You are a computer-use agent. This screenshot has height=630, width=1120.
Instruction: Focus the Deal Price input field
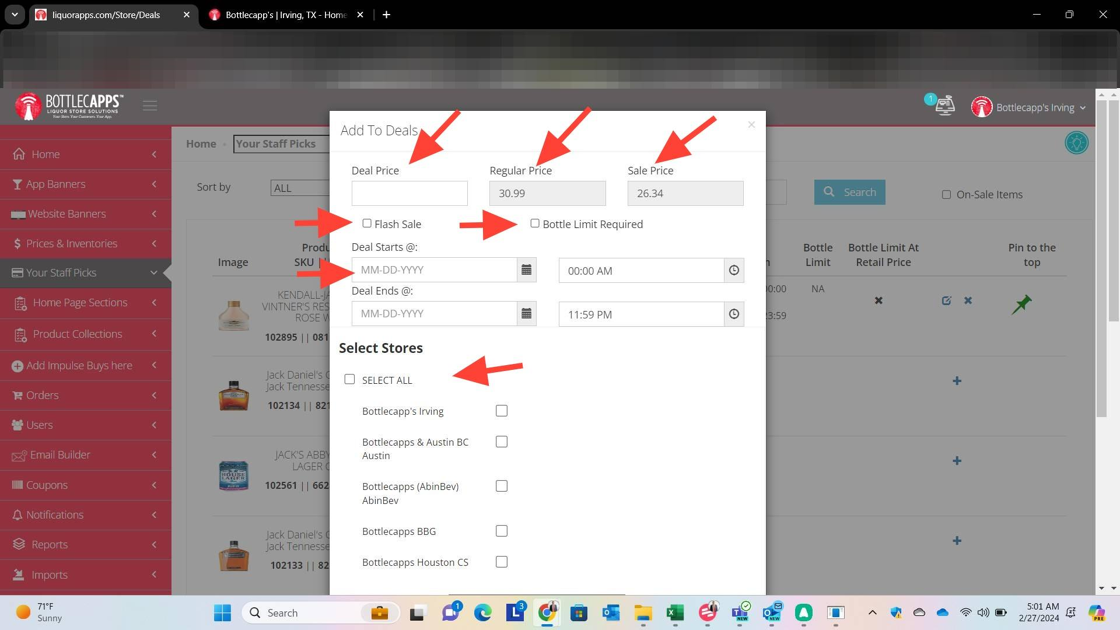pyautogui.click(x=409, y=193)
